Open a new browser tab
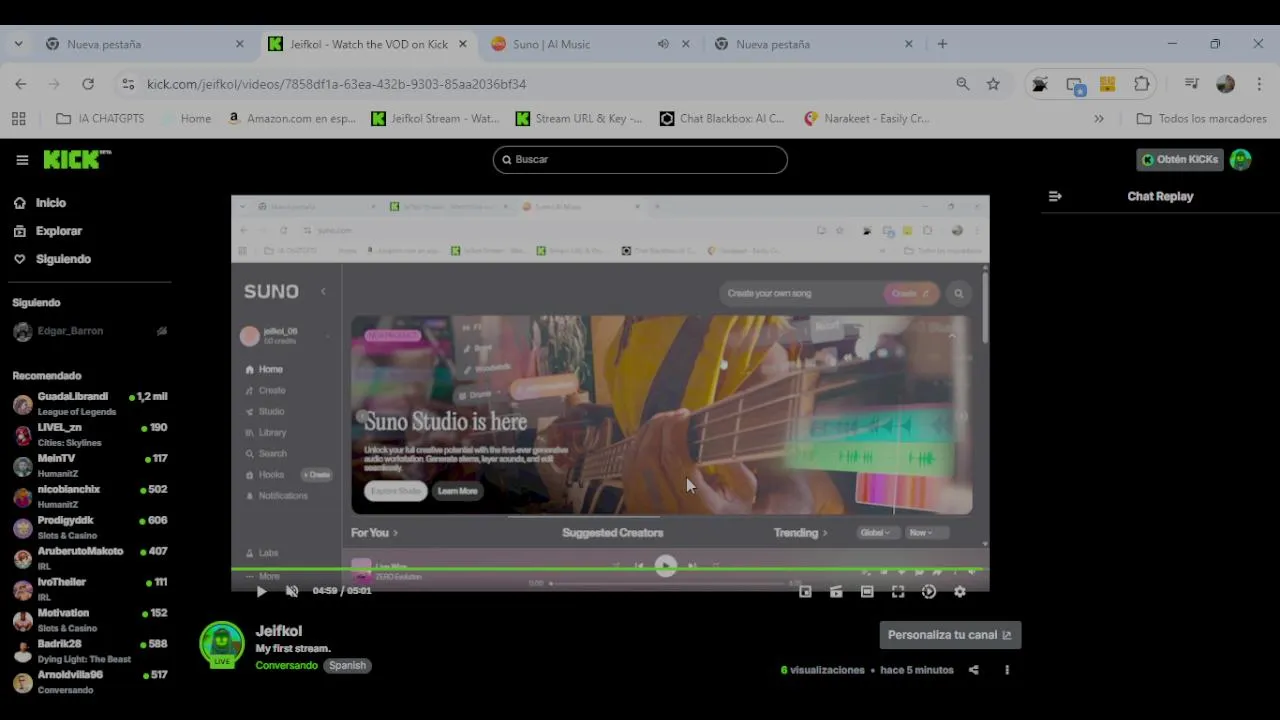1280x720 pixels. 942,44
